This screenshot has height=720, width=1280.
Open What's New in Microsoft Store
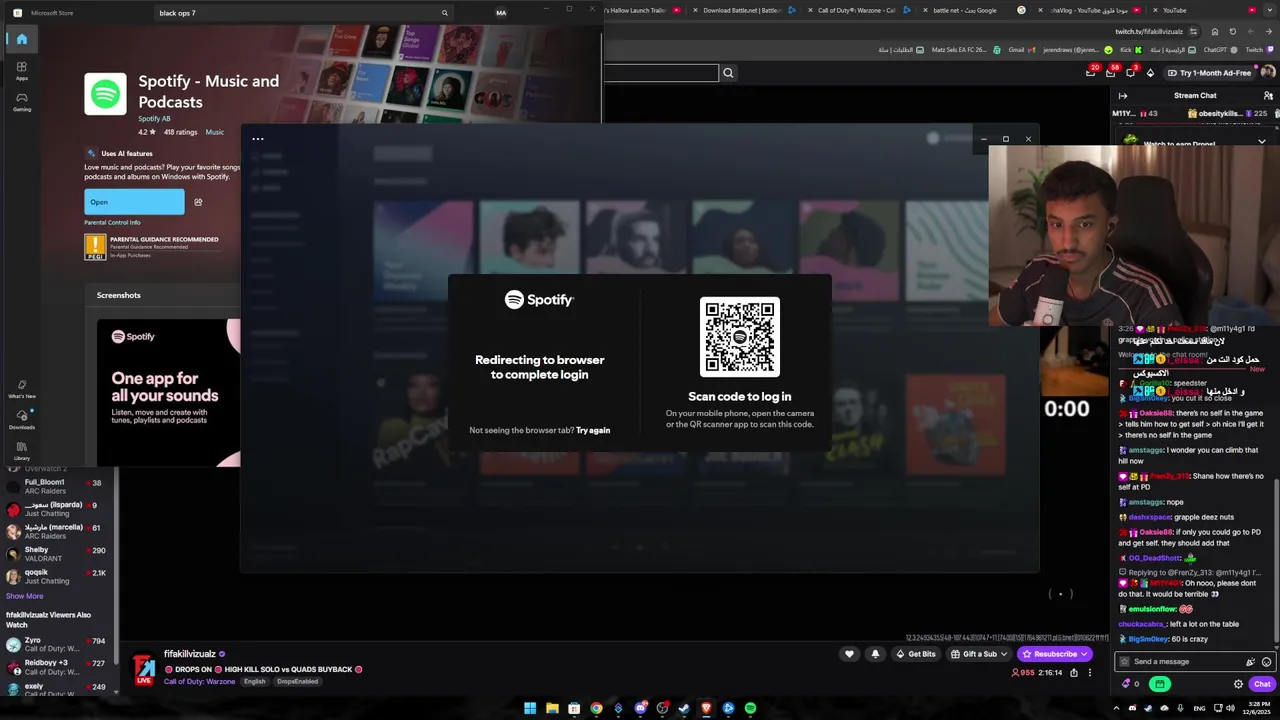click(21, 389)
